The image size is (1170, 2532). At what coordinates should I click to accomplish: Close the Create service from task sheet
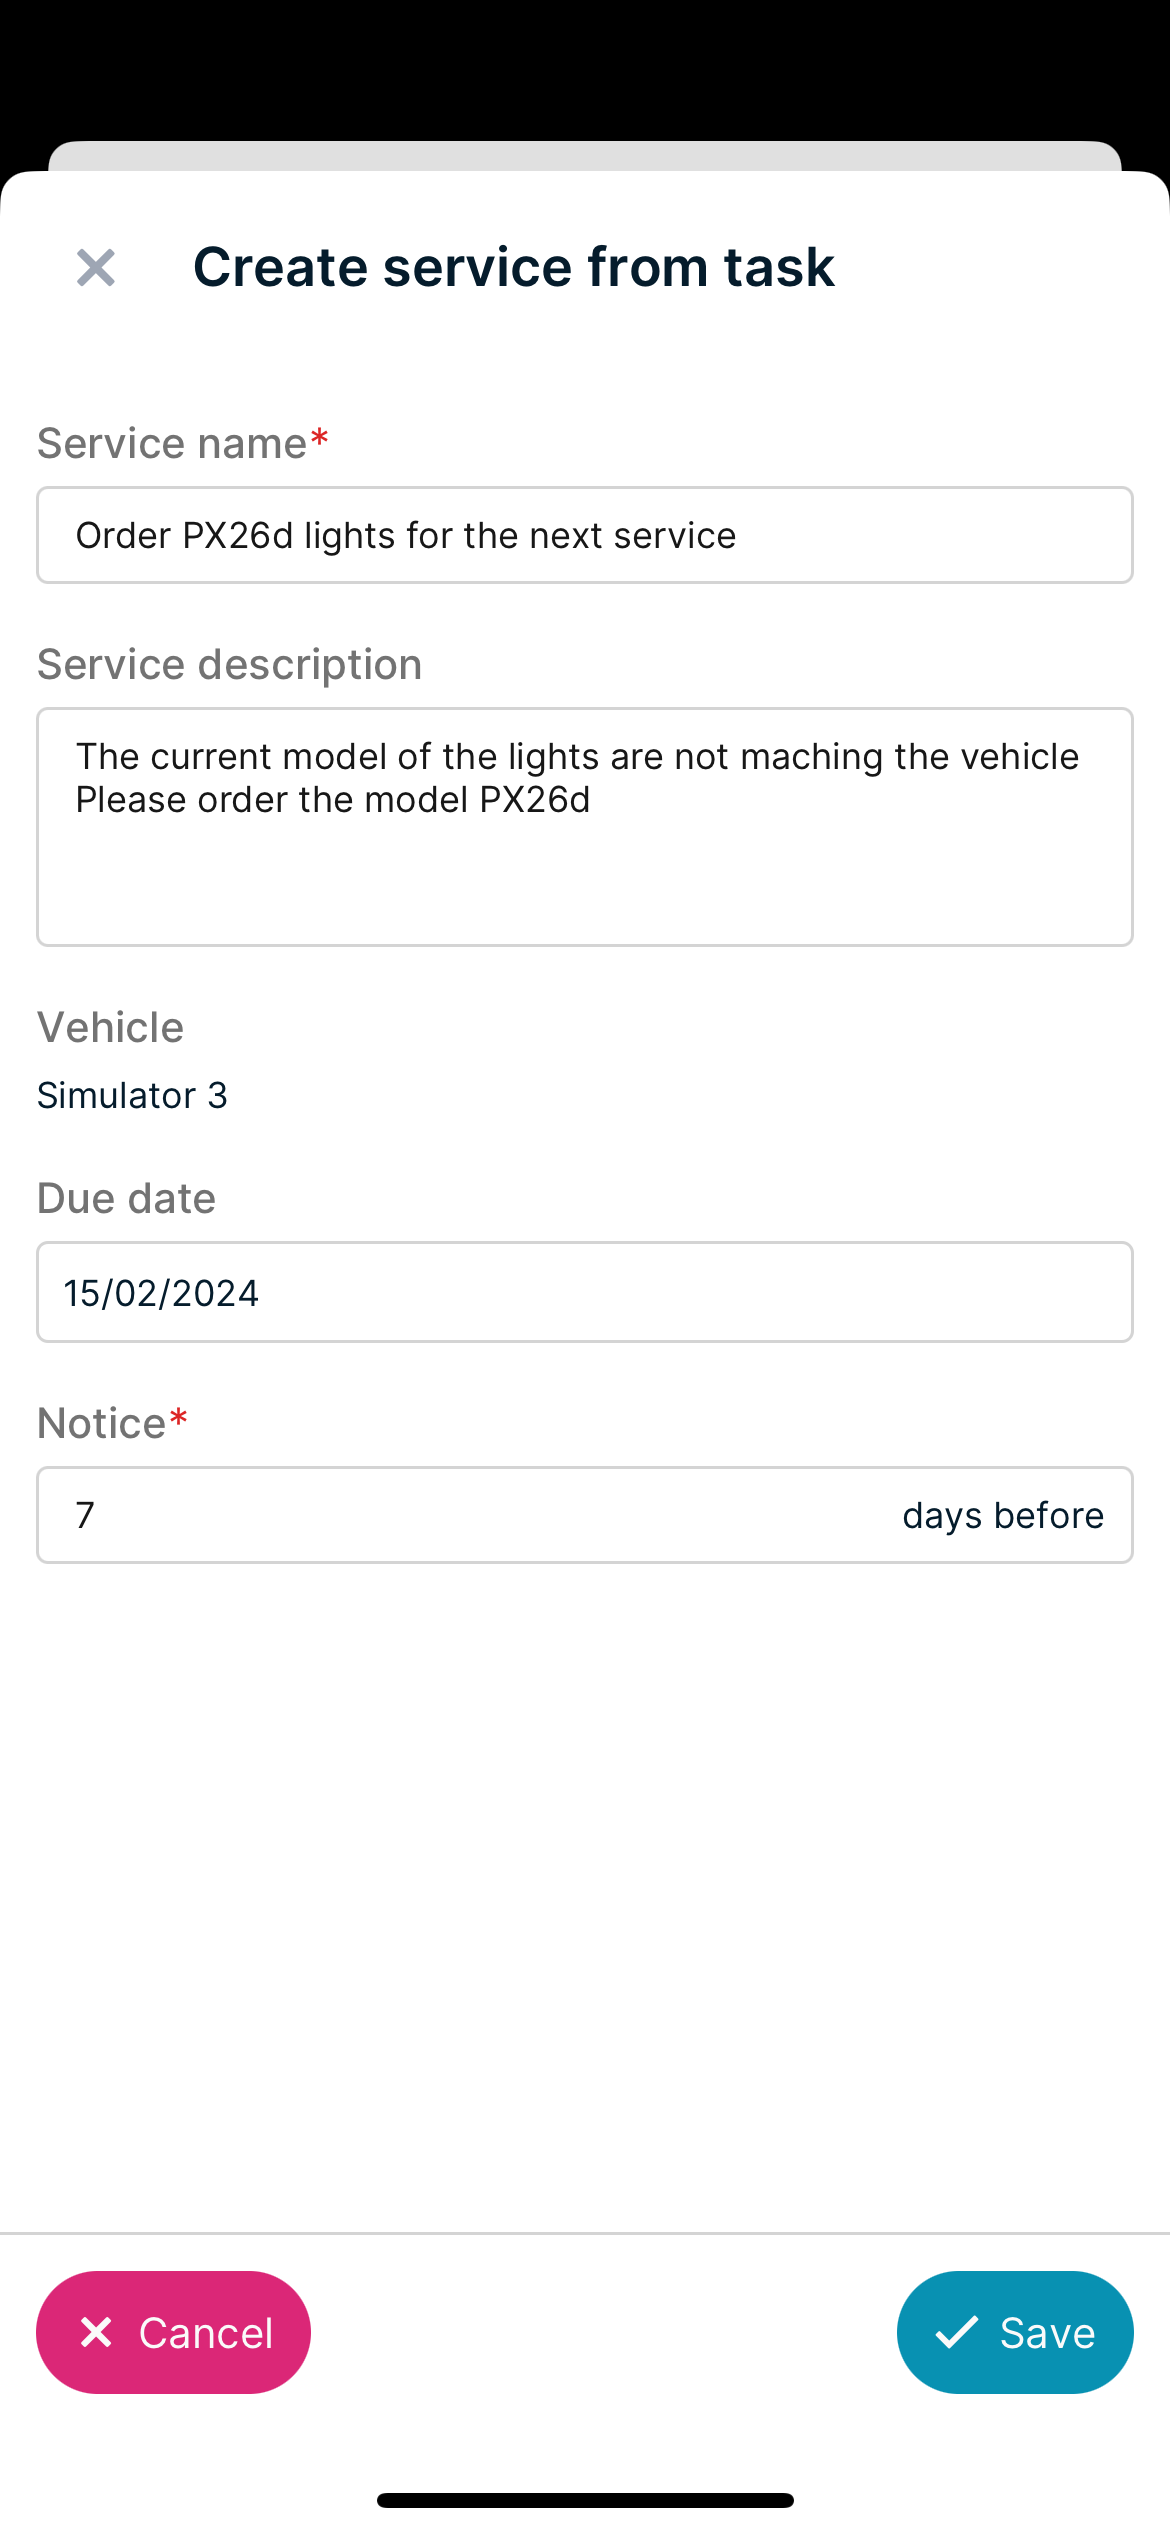click(96, 267)
